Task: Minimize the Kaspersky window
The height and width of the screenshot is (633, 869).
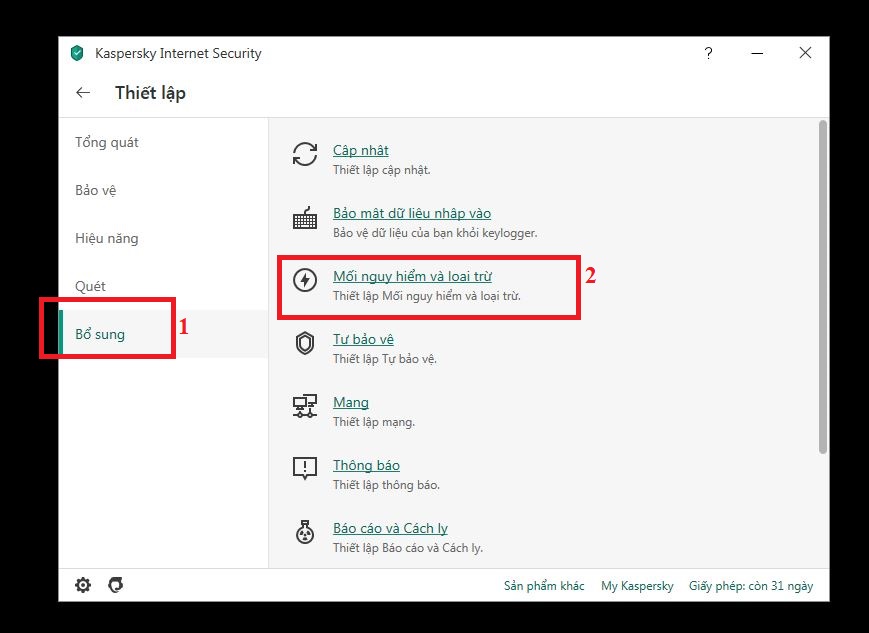Action: pos(757,53)
